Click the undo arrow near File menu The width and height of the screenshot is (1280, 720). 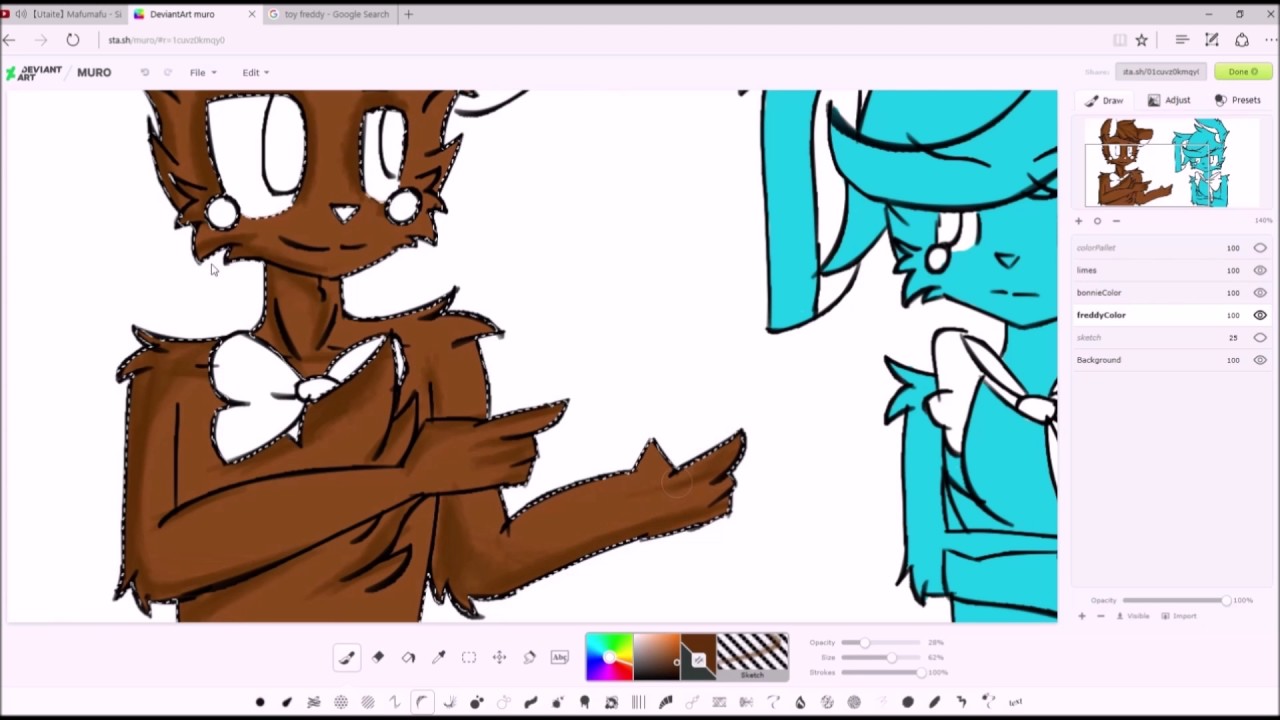(x=145, y=72)
